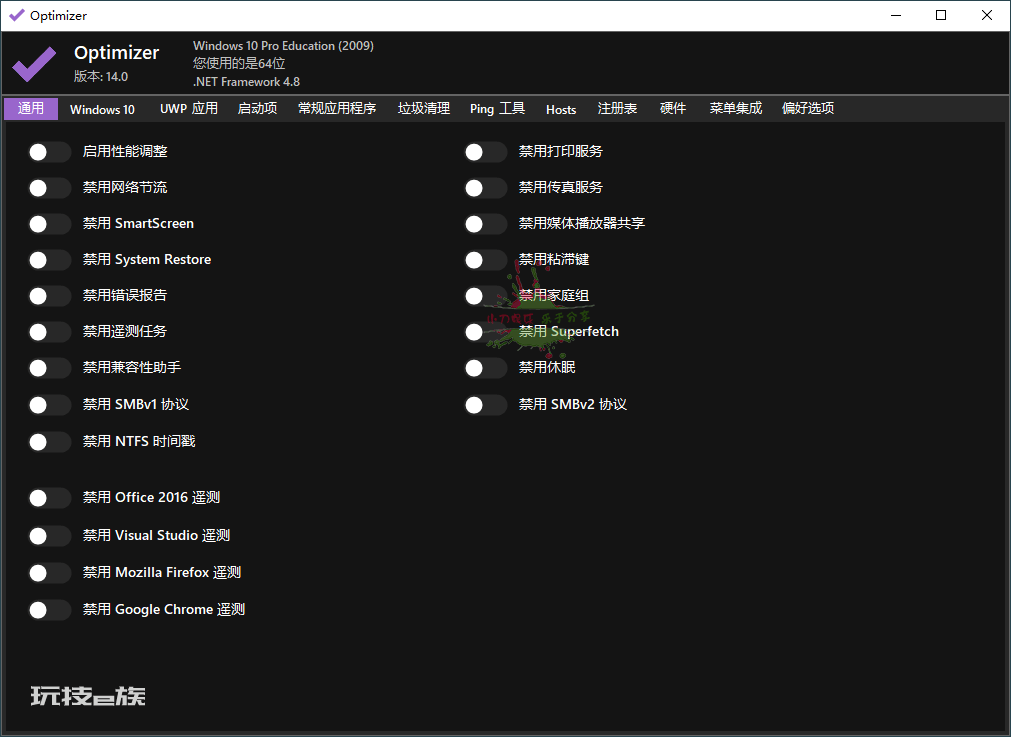This screenshot has height=737, width=1011.
Task: Click the small title bar Optimizer icon
Action: pyautogui.click(x=16, y=15)
